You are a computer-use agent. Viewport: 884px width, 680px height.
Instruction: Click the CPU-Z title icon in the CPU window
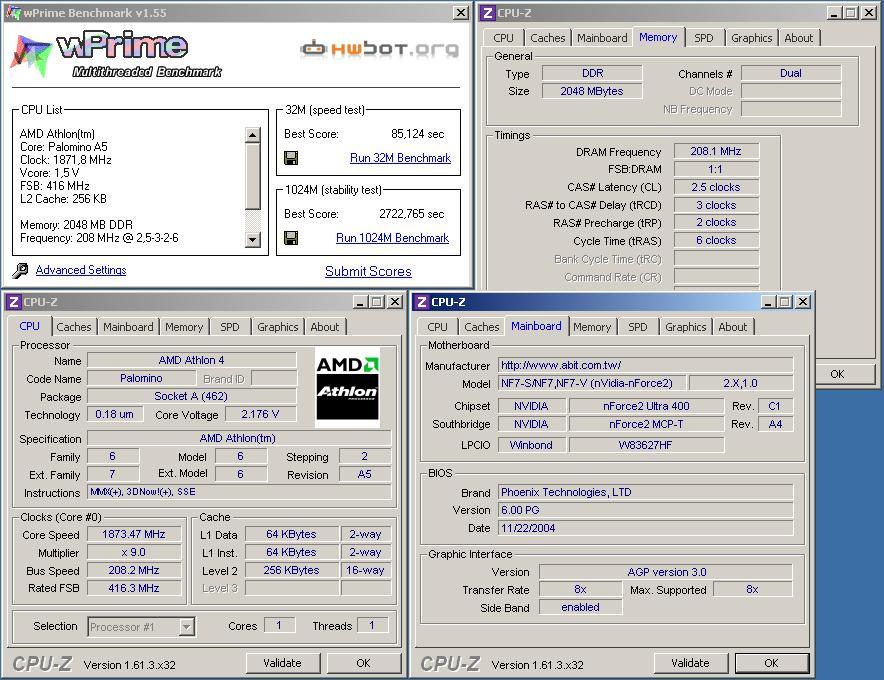(14, 302)
